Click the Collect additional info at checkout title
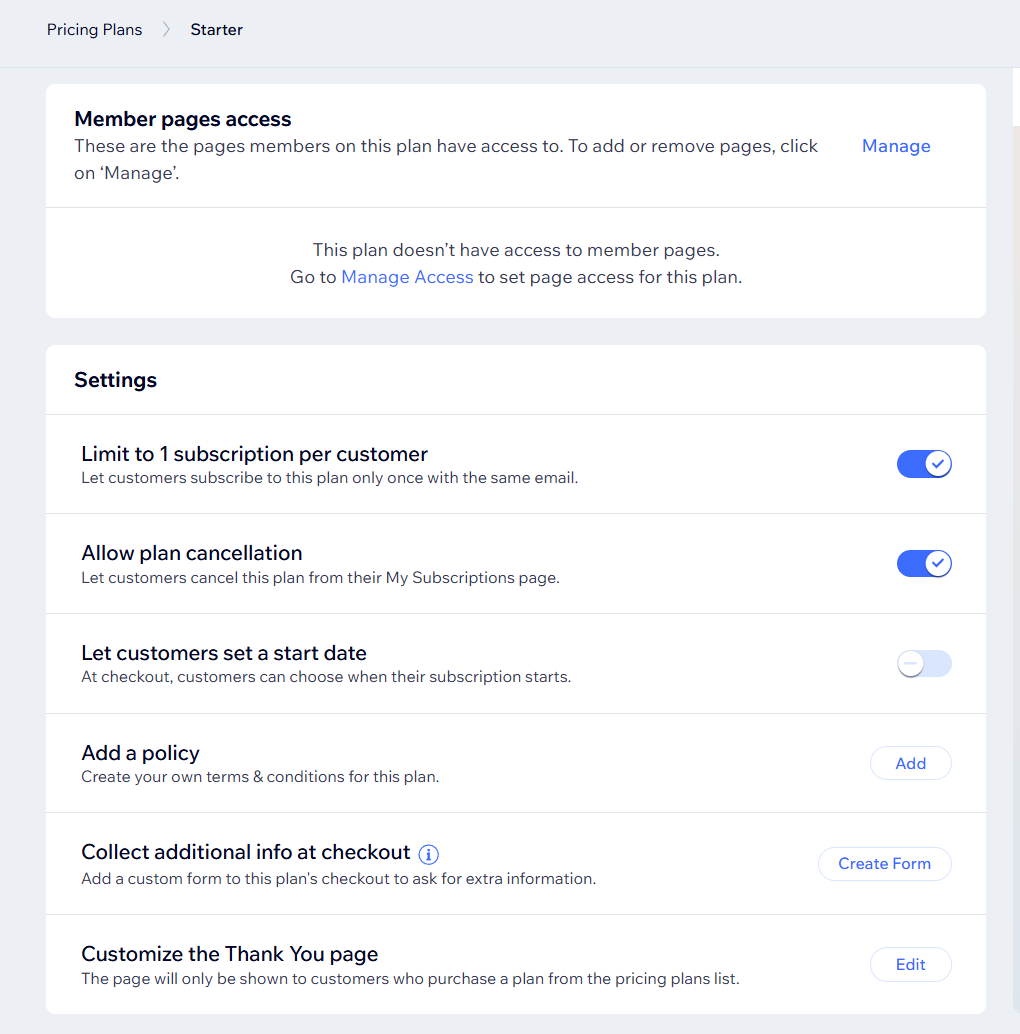The height and width of the screenshot is (1034, 1020). 246,852
